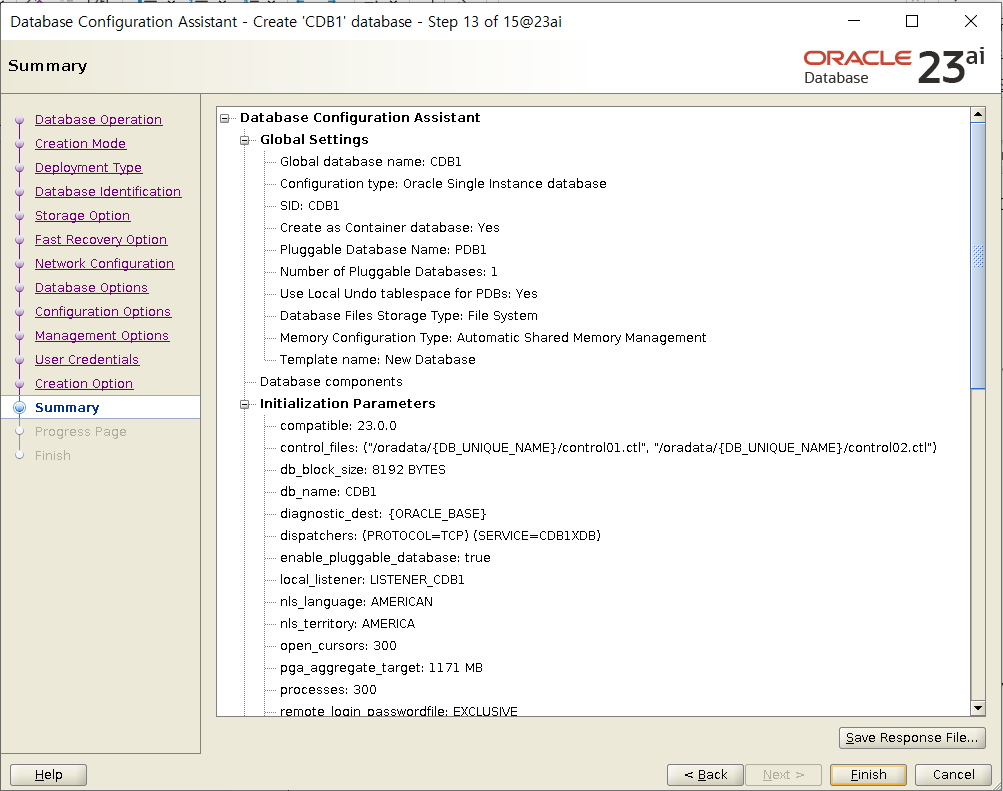This screenshot has width=1003, height=791.
Task: Open the Deployment Type step
Action: coord(88,168)
